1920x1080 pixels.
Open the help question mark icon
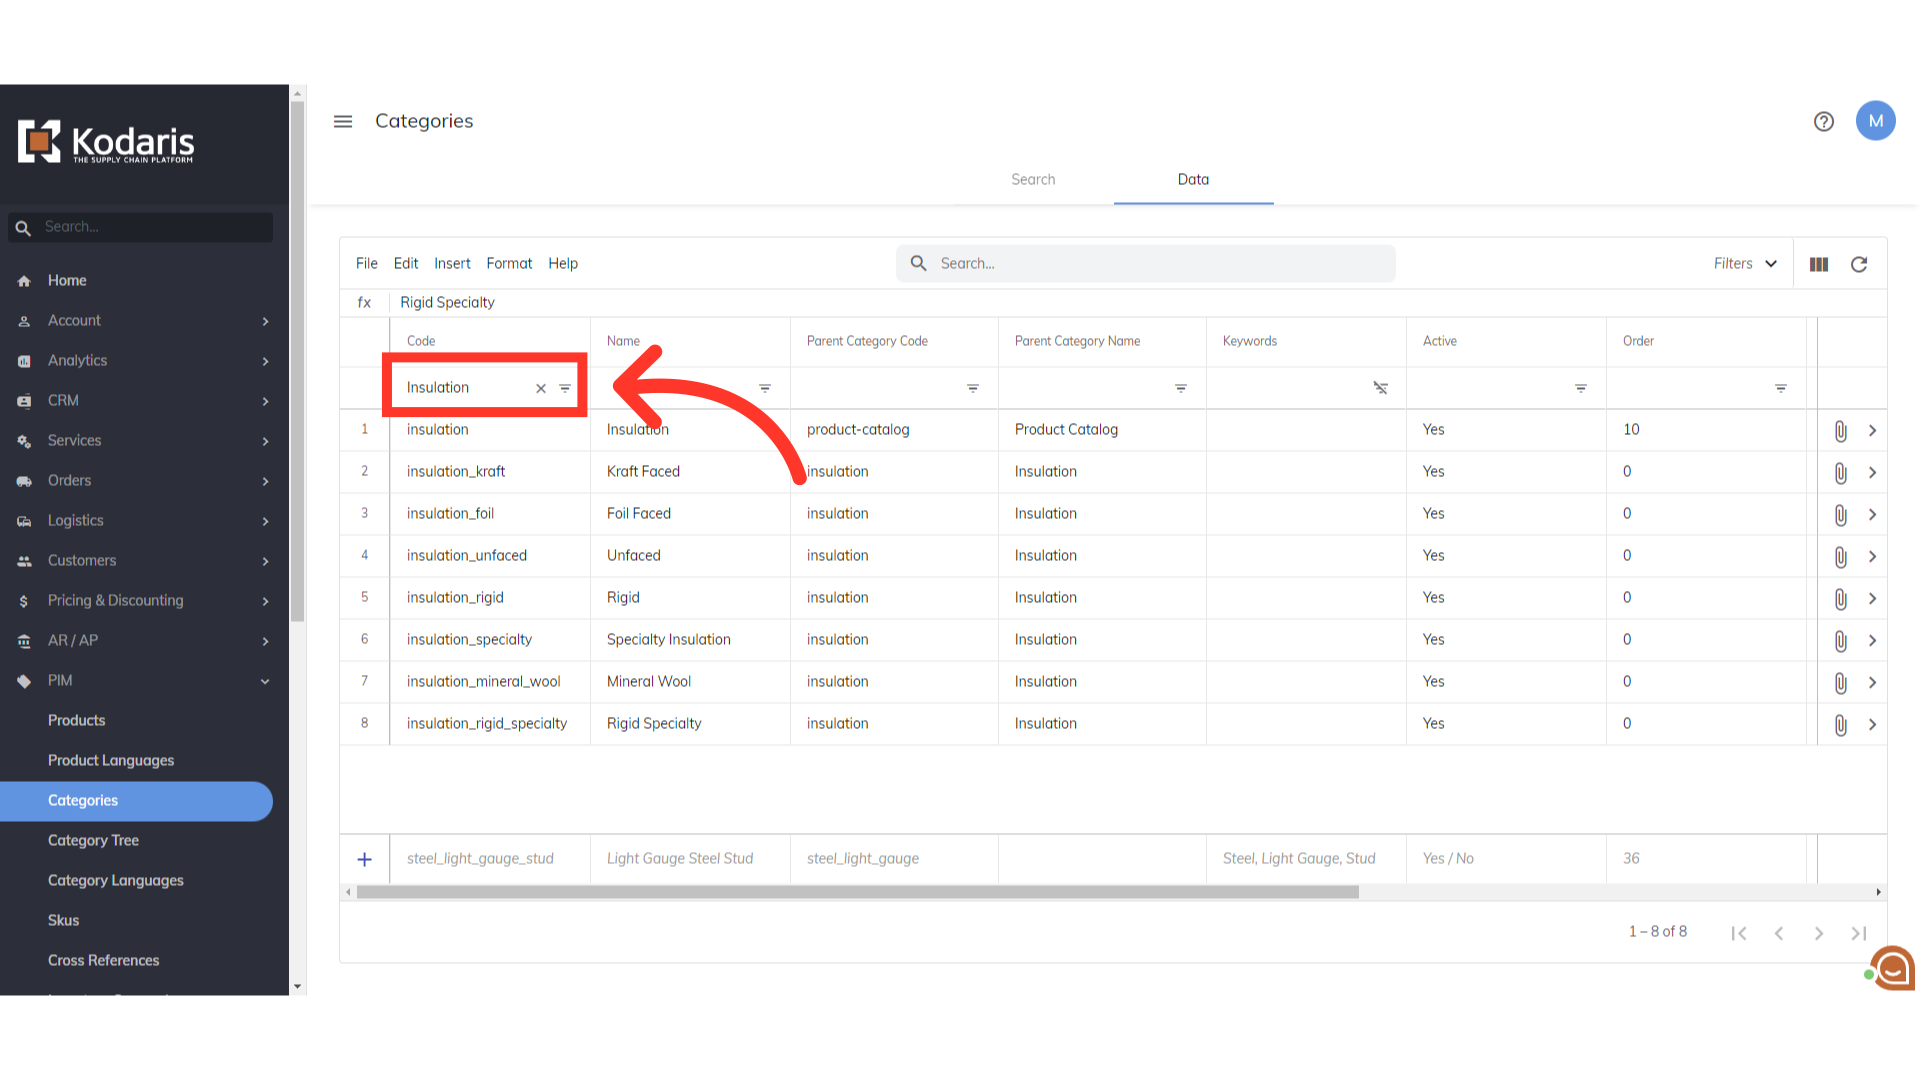[1823, 121]
